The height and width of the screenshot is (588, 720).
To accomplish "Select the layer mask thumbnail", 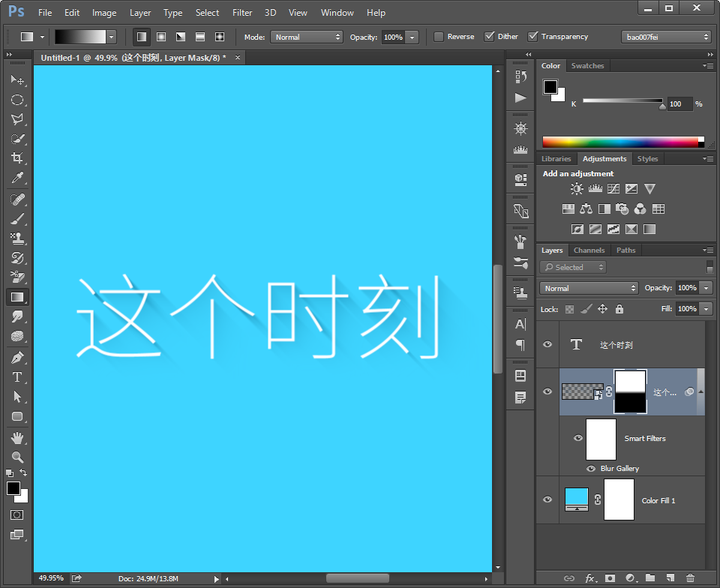I will (x=630, y=392).
